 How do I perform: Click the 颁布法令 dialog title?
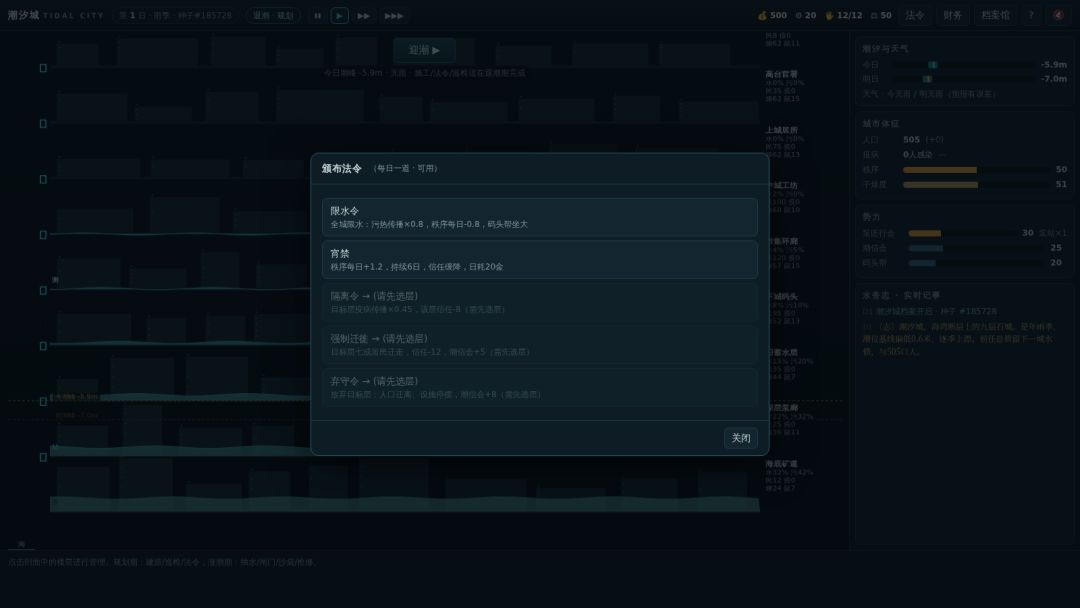(x=342, y=169)
